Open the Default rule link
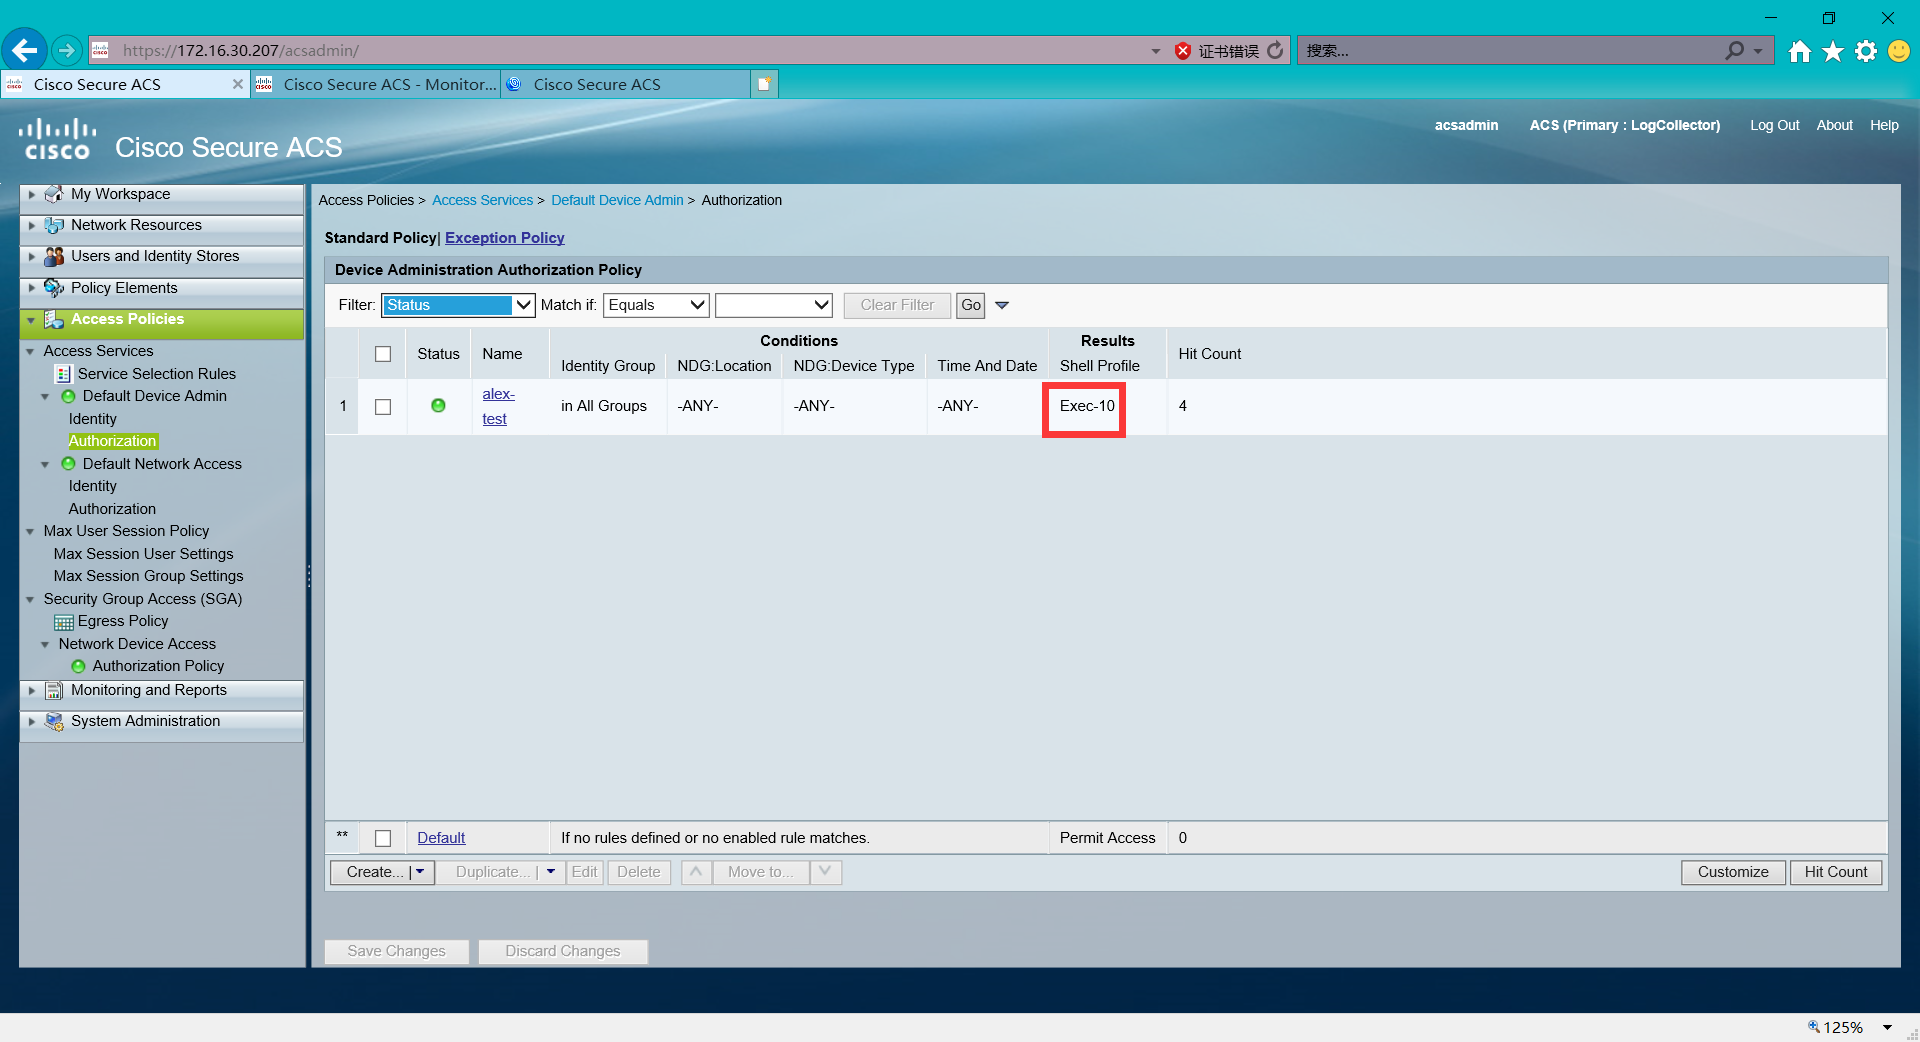1920x1042 pixels. 441,838
